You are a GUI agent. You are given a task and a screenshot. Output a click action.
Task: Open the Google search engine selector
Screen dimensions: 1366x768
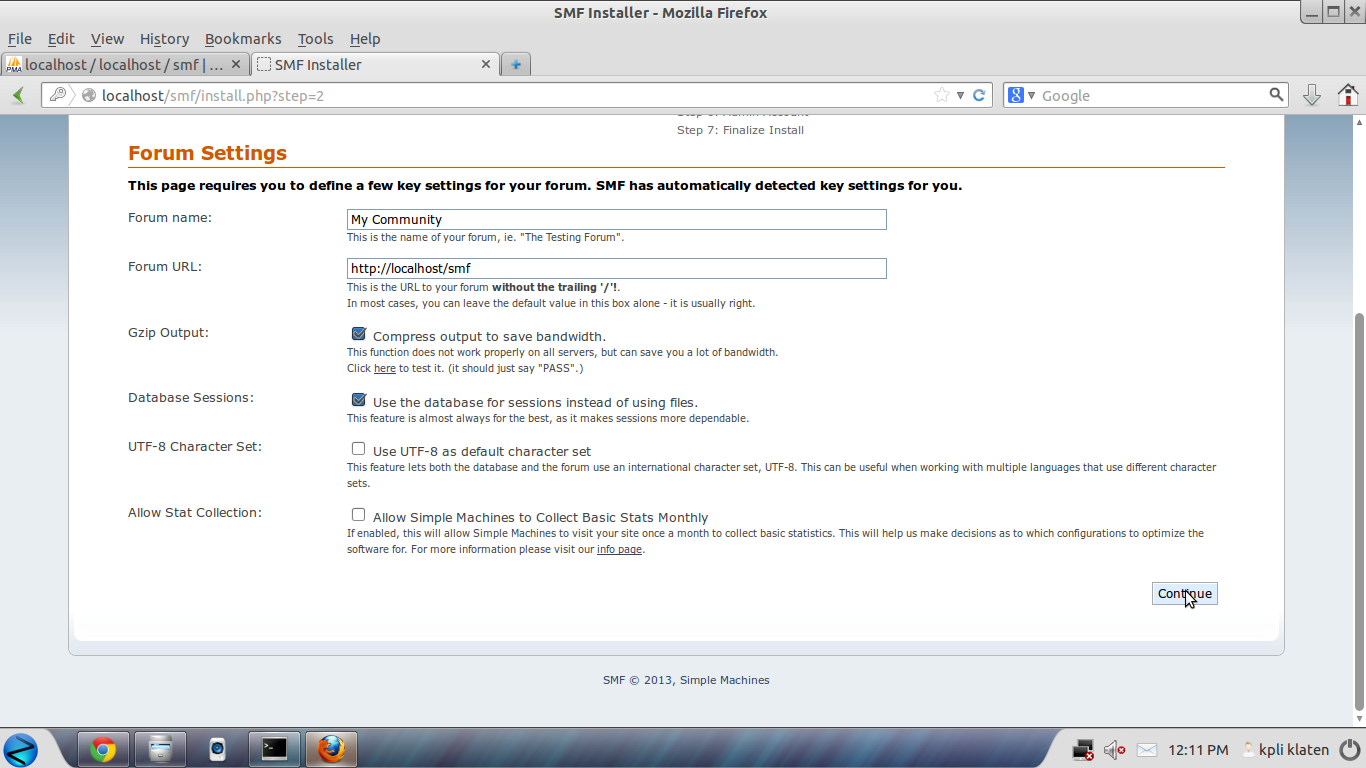click(x=1022, y=95)
